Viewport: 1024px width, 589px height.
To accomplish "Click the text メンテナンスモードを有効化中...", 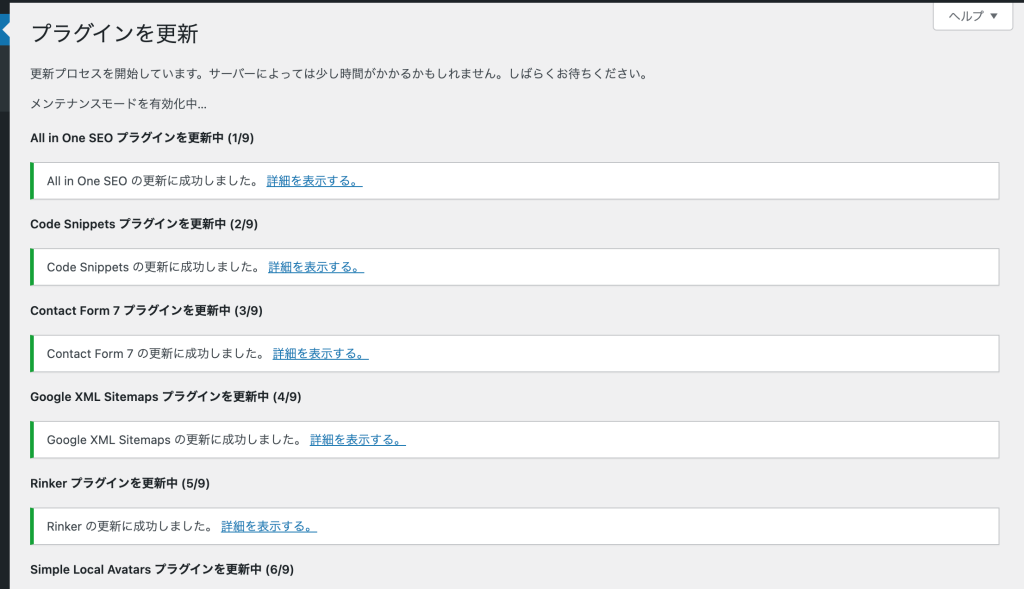I will pyautogui.click(x=118, y=104).
